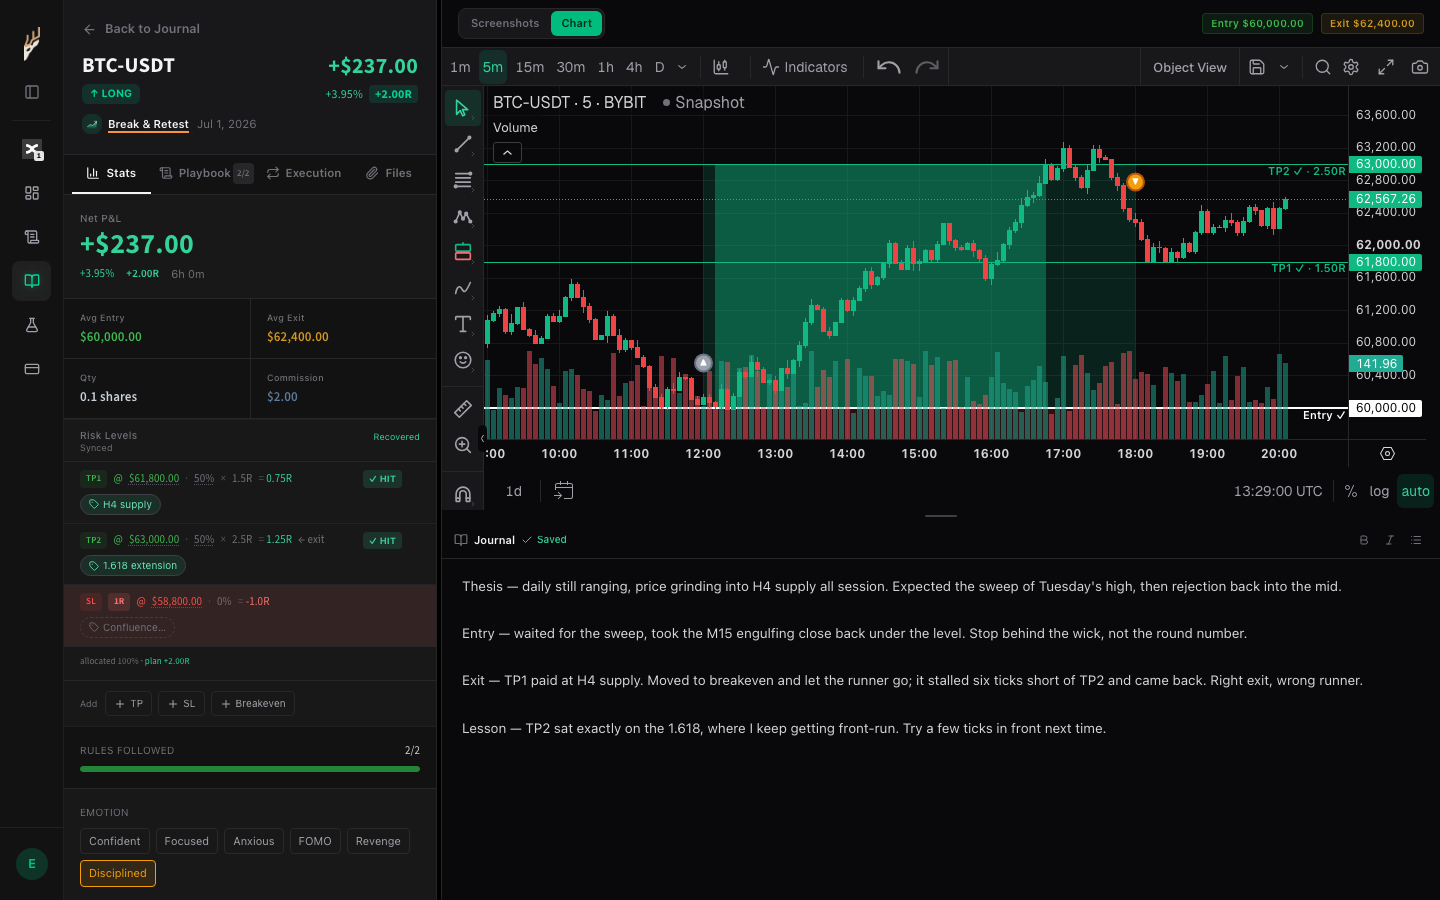1440x900 pixels.
Task: Switch to the Playbook tab
Action: pyautogui.click(x=206, y=173)
